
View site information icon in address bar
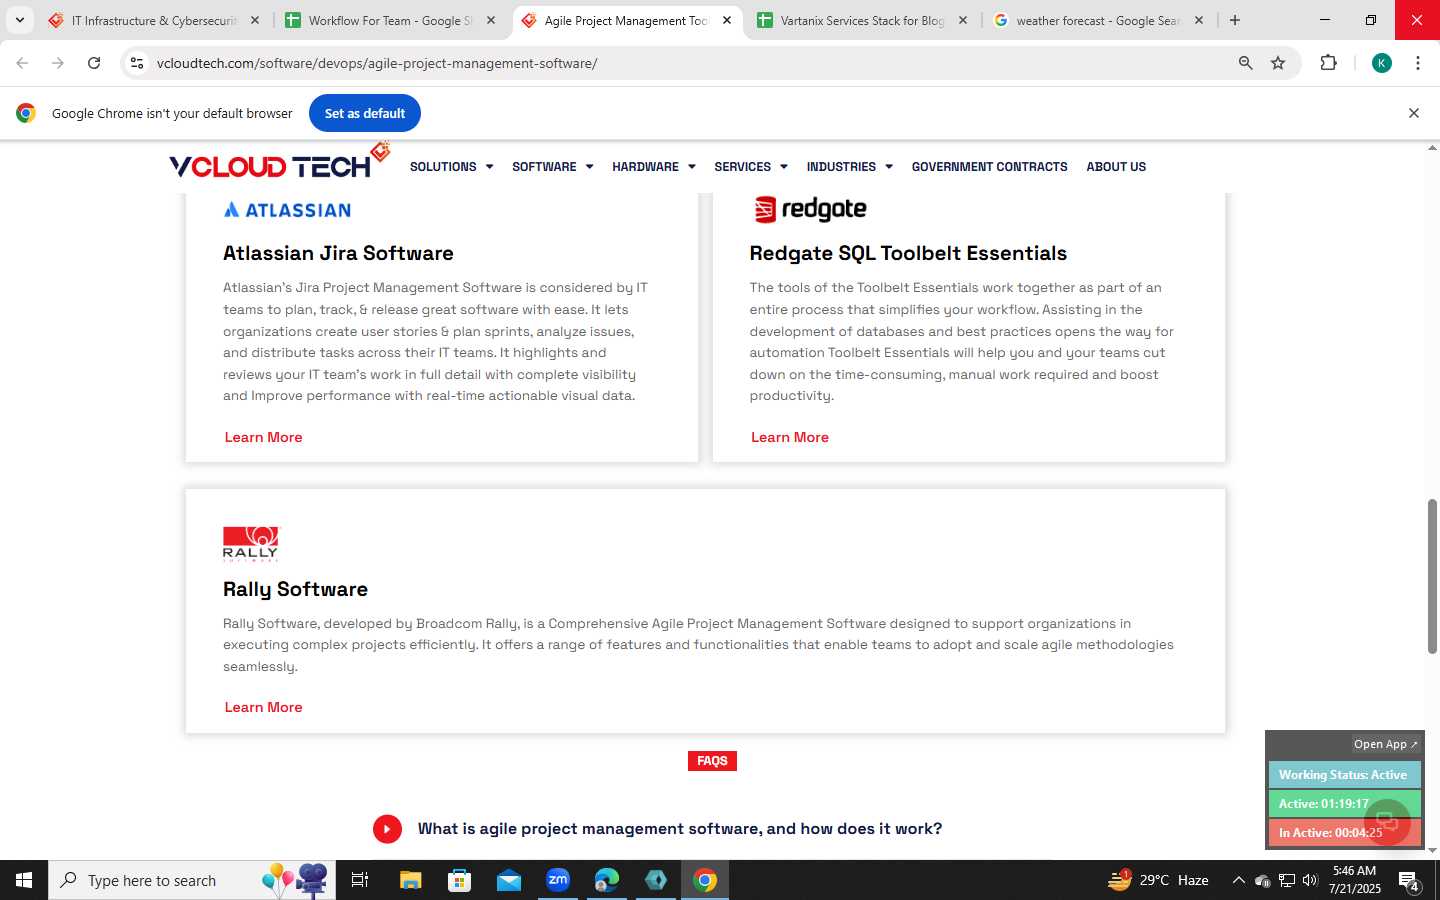tap(137, 63)
